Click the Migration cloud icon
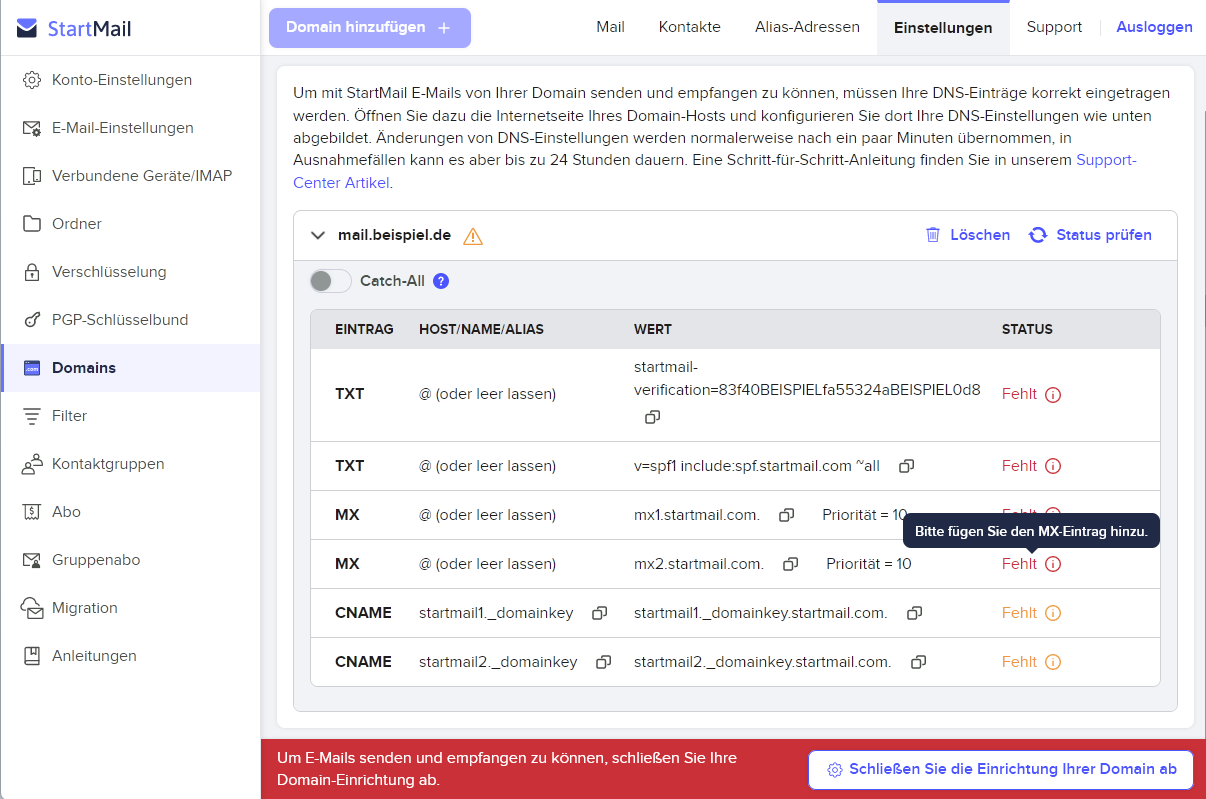Screen dimensions: 1206x799 click(x=32, y=608)
